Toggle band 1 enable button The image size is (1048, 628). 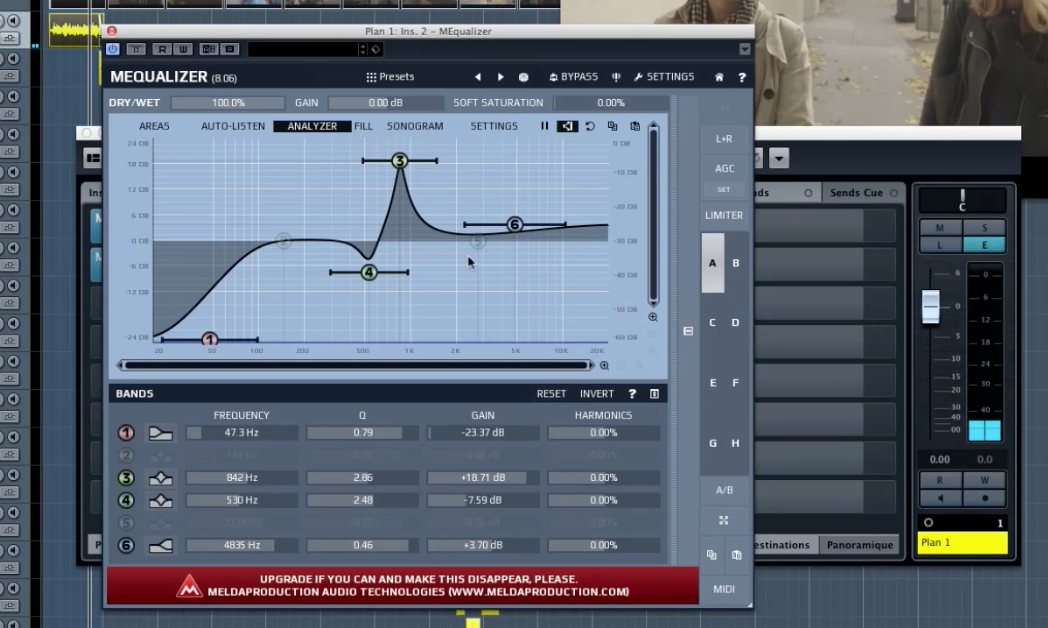126,433
